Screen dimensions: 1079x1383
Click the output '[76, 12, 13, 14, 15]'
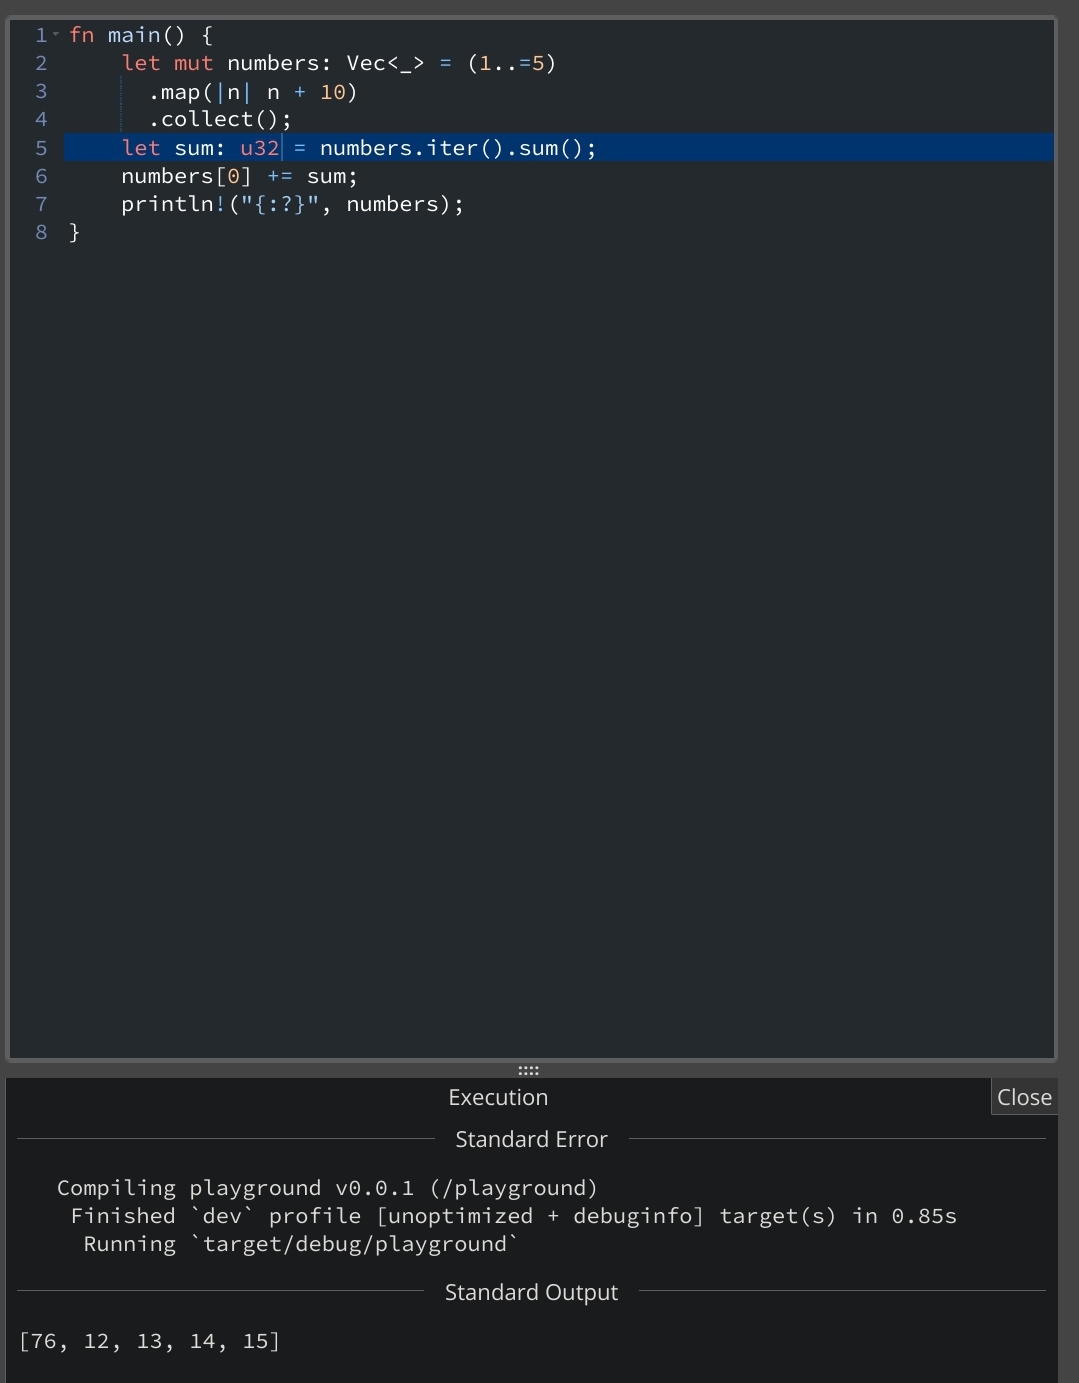tap(150, 1341)
